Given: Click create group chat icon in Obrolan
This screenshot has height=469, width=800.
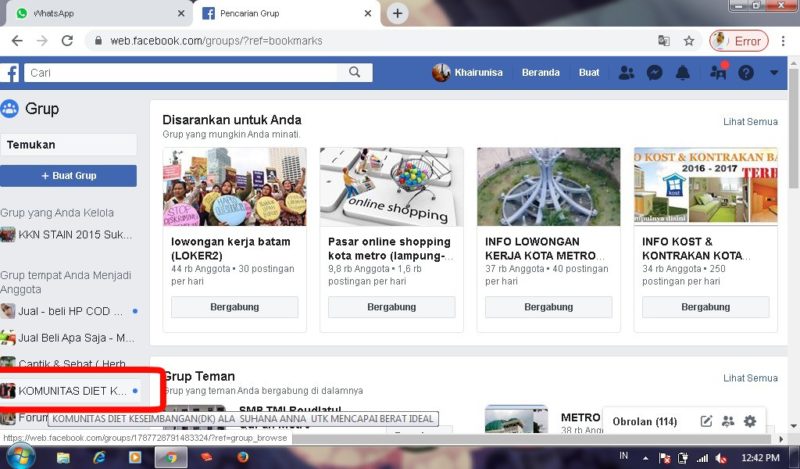Looking at the screenshot, I should 728,422.
